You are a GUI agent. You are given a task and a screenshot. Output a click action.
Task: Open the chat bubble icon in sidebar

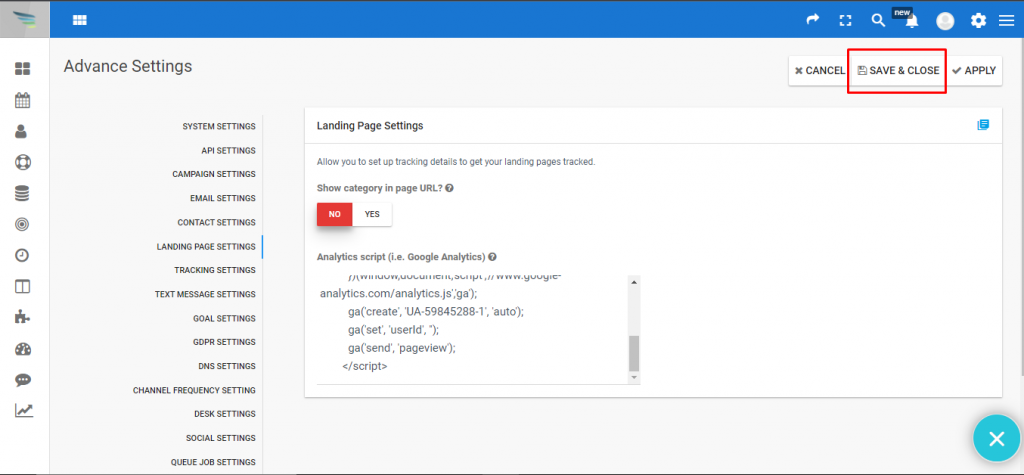[23, 380]
